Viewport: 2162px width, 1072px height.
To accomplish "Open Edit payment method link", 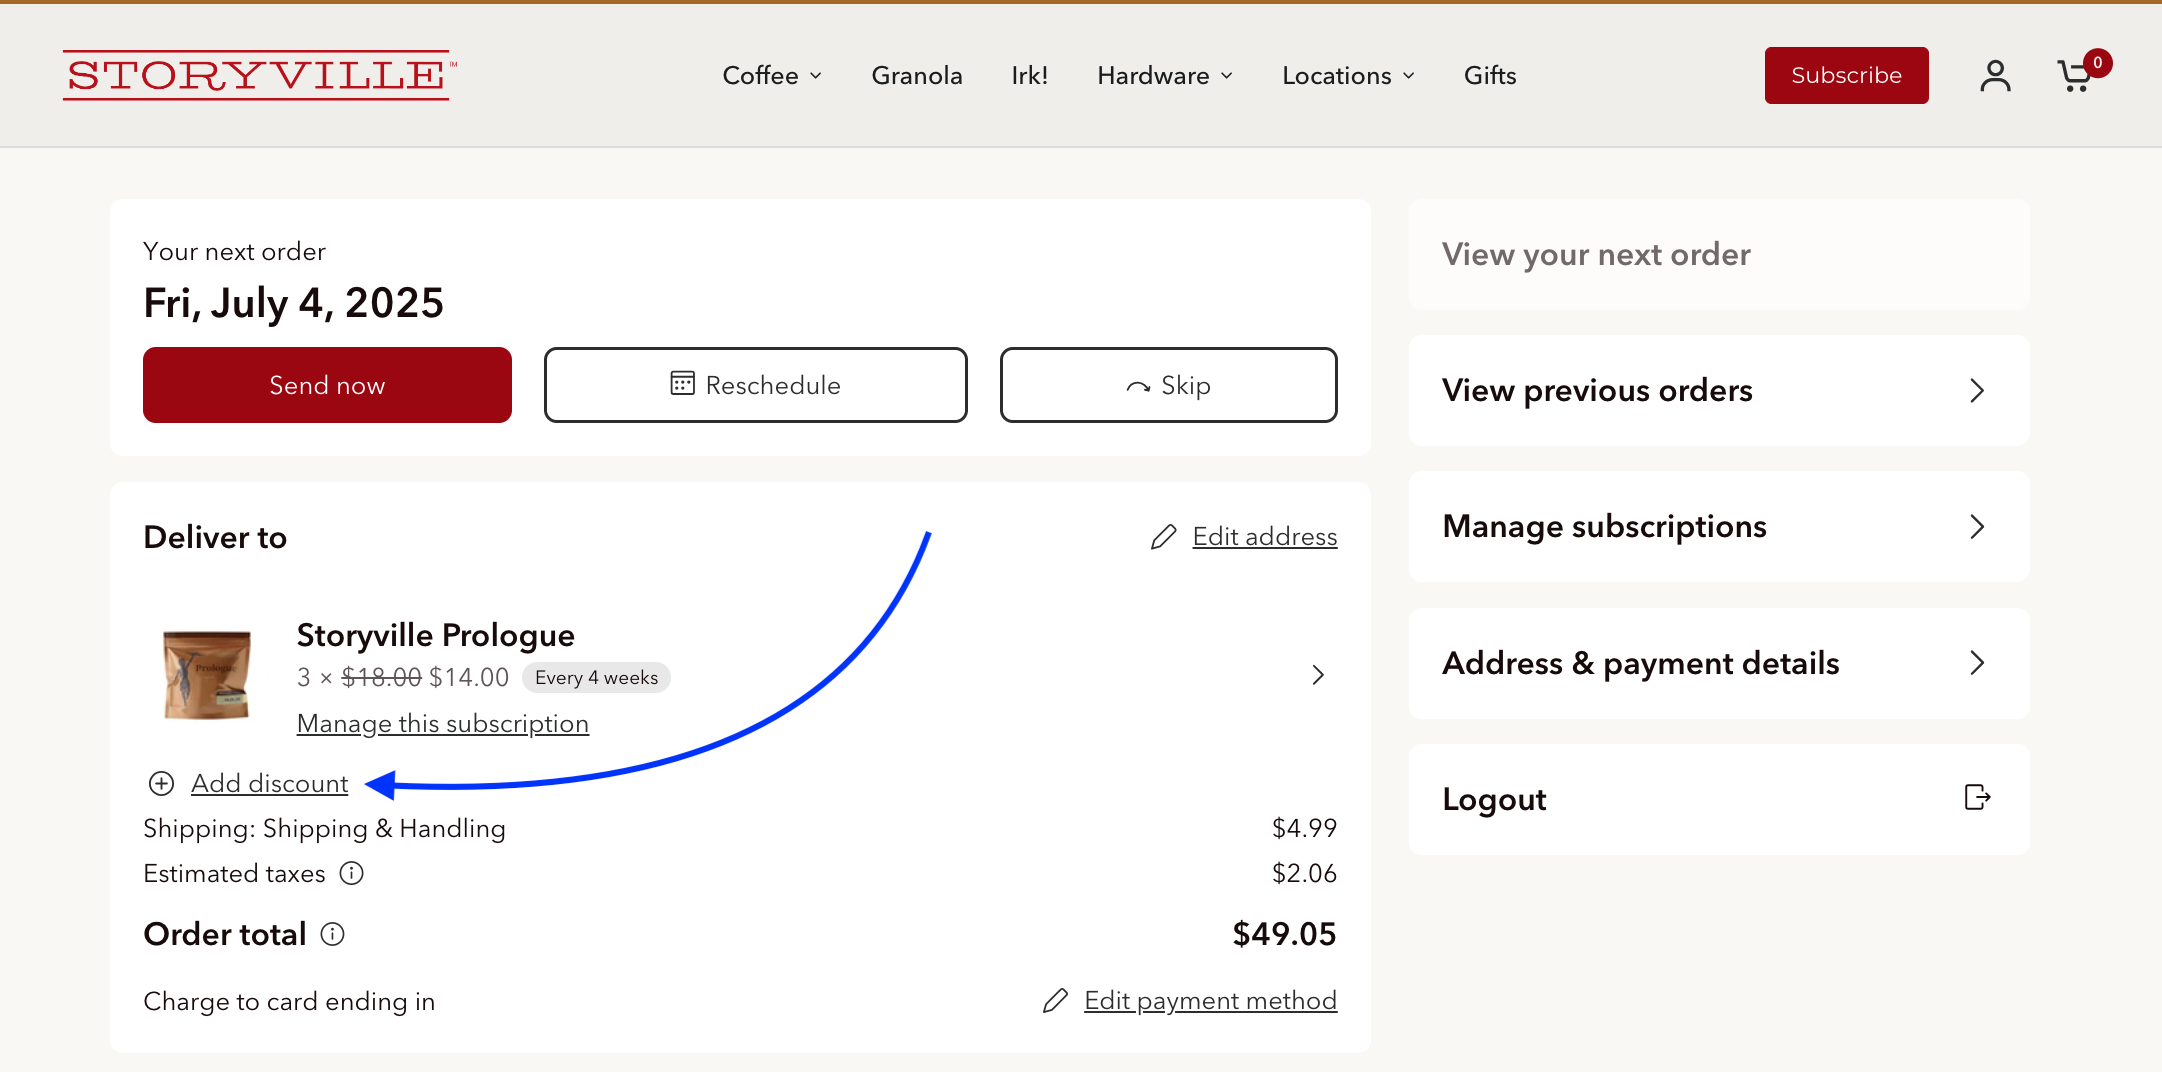I will coord(1210,1001).
